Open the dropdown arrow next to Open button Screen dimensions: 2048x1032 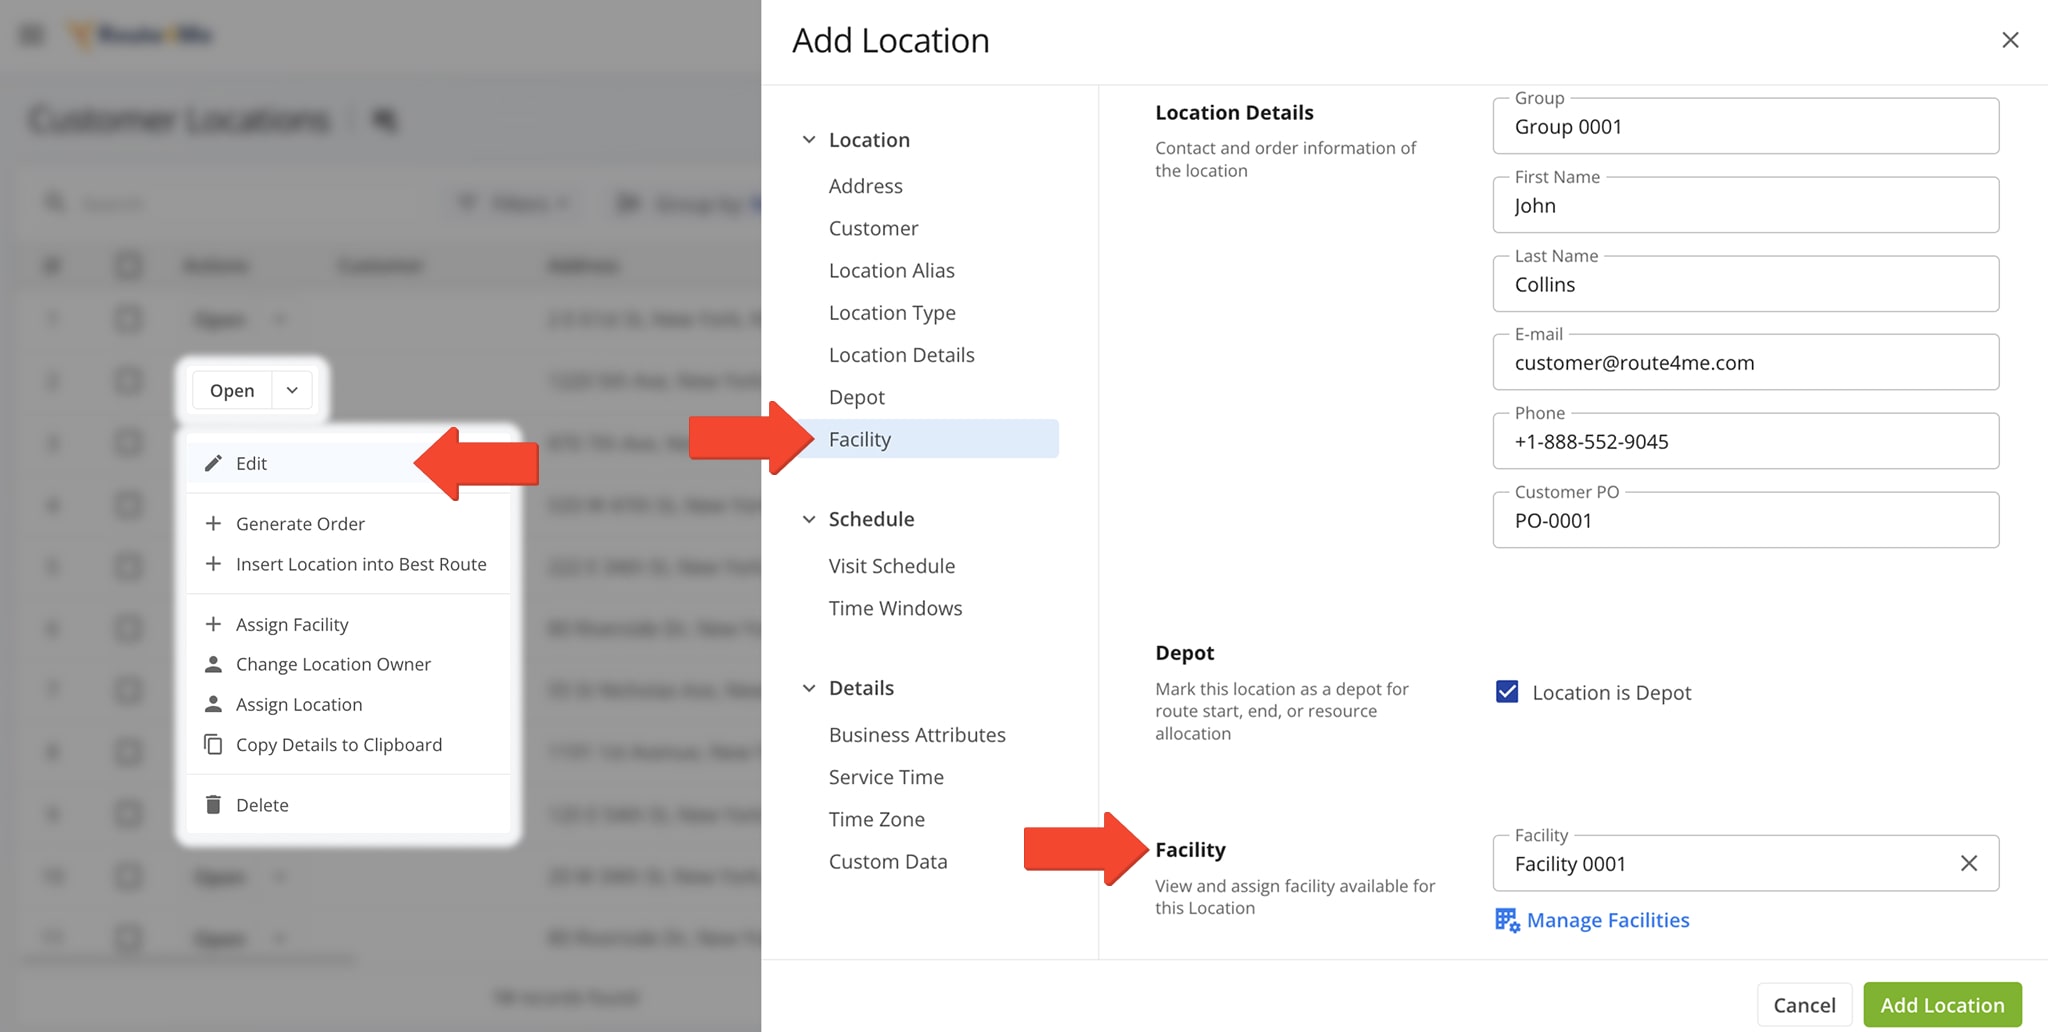(x=292, y=390)
